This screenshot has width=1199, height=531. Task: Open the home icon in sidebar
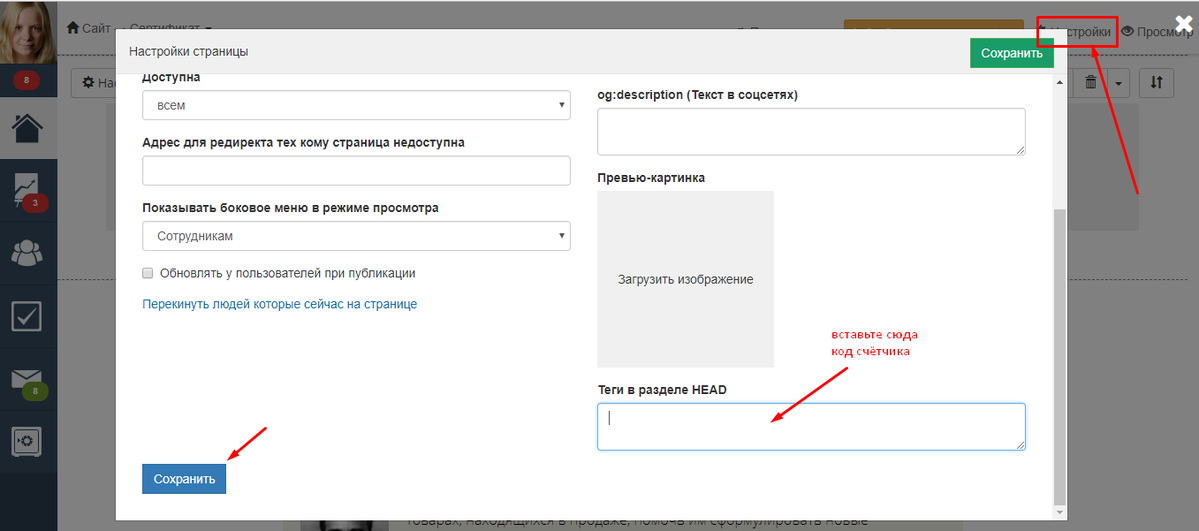28,127
